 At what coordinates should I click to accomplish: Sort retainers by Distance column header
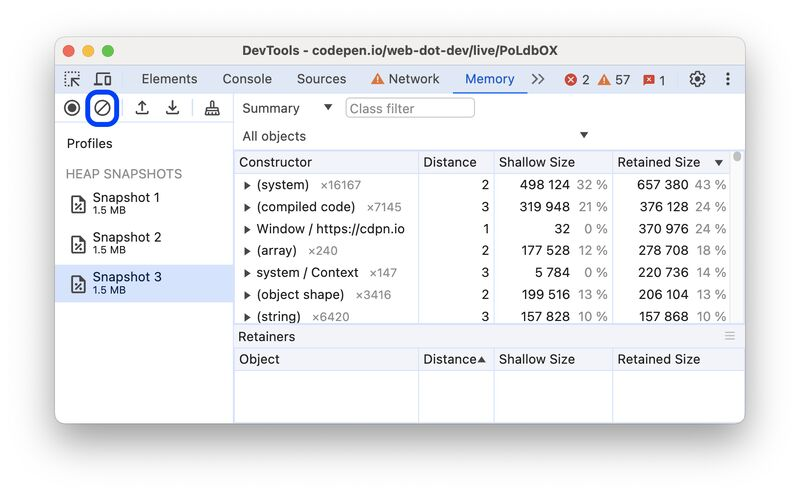coord(456,359)
